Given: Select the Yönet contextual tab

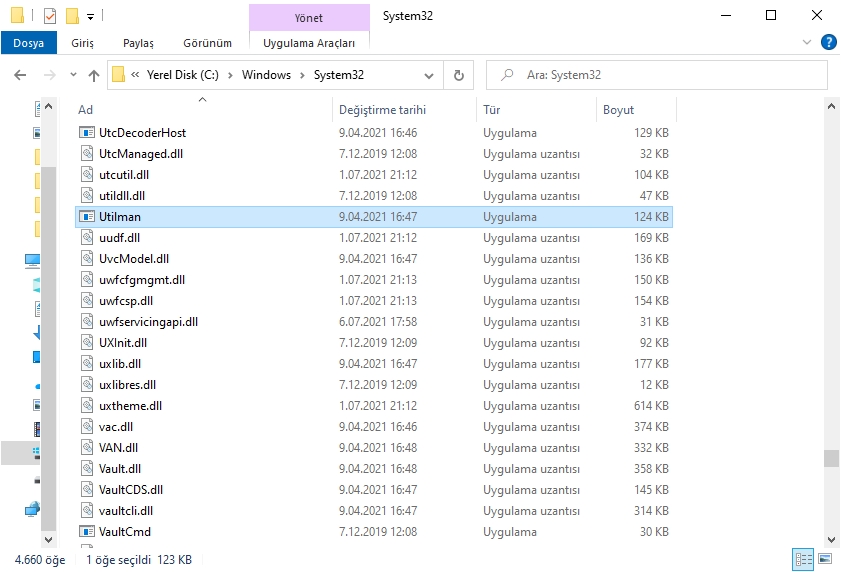Looking at the screenshot, I should [x=309, y=18].
